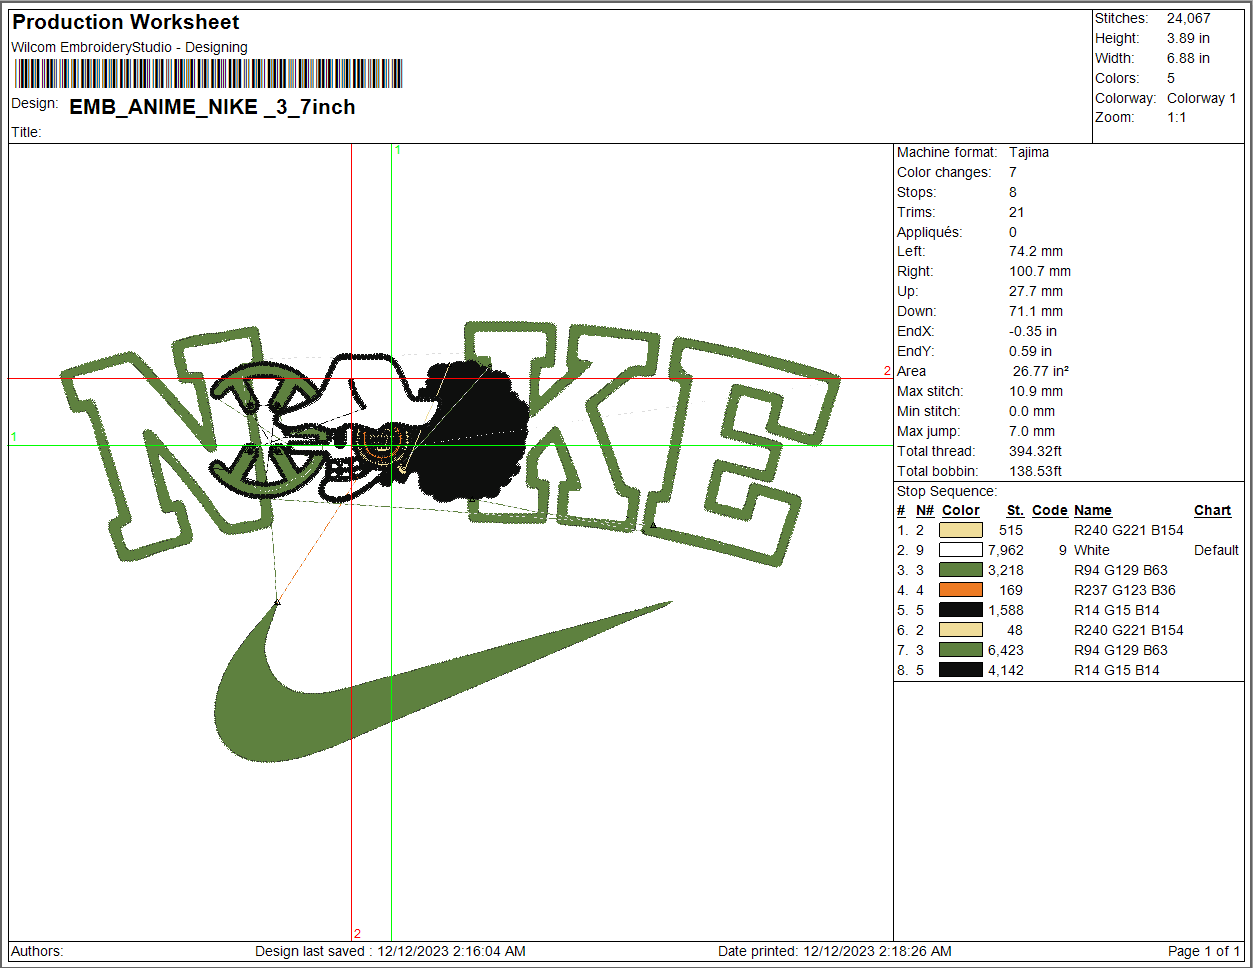The image size is (1253, 968).
Task: Click the Color column header
Action: click(x=960, y=510)
